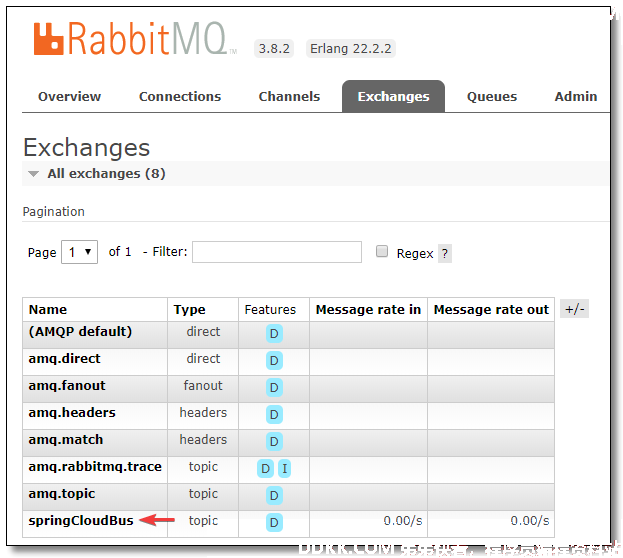The image size is (623, 558).
Task: Click the D feature badge for amq.direct
Action: point(274,360)
